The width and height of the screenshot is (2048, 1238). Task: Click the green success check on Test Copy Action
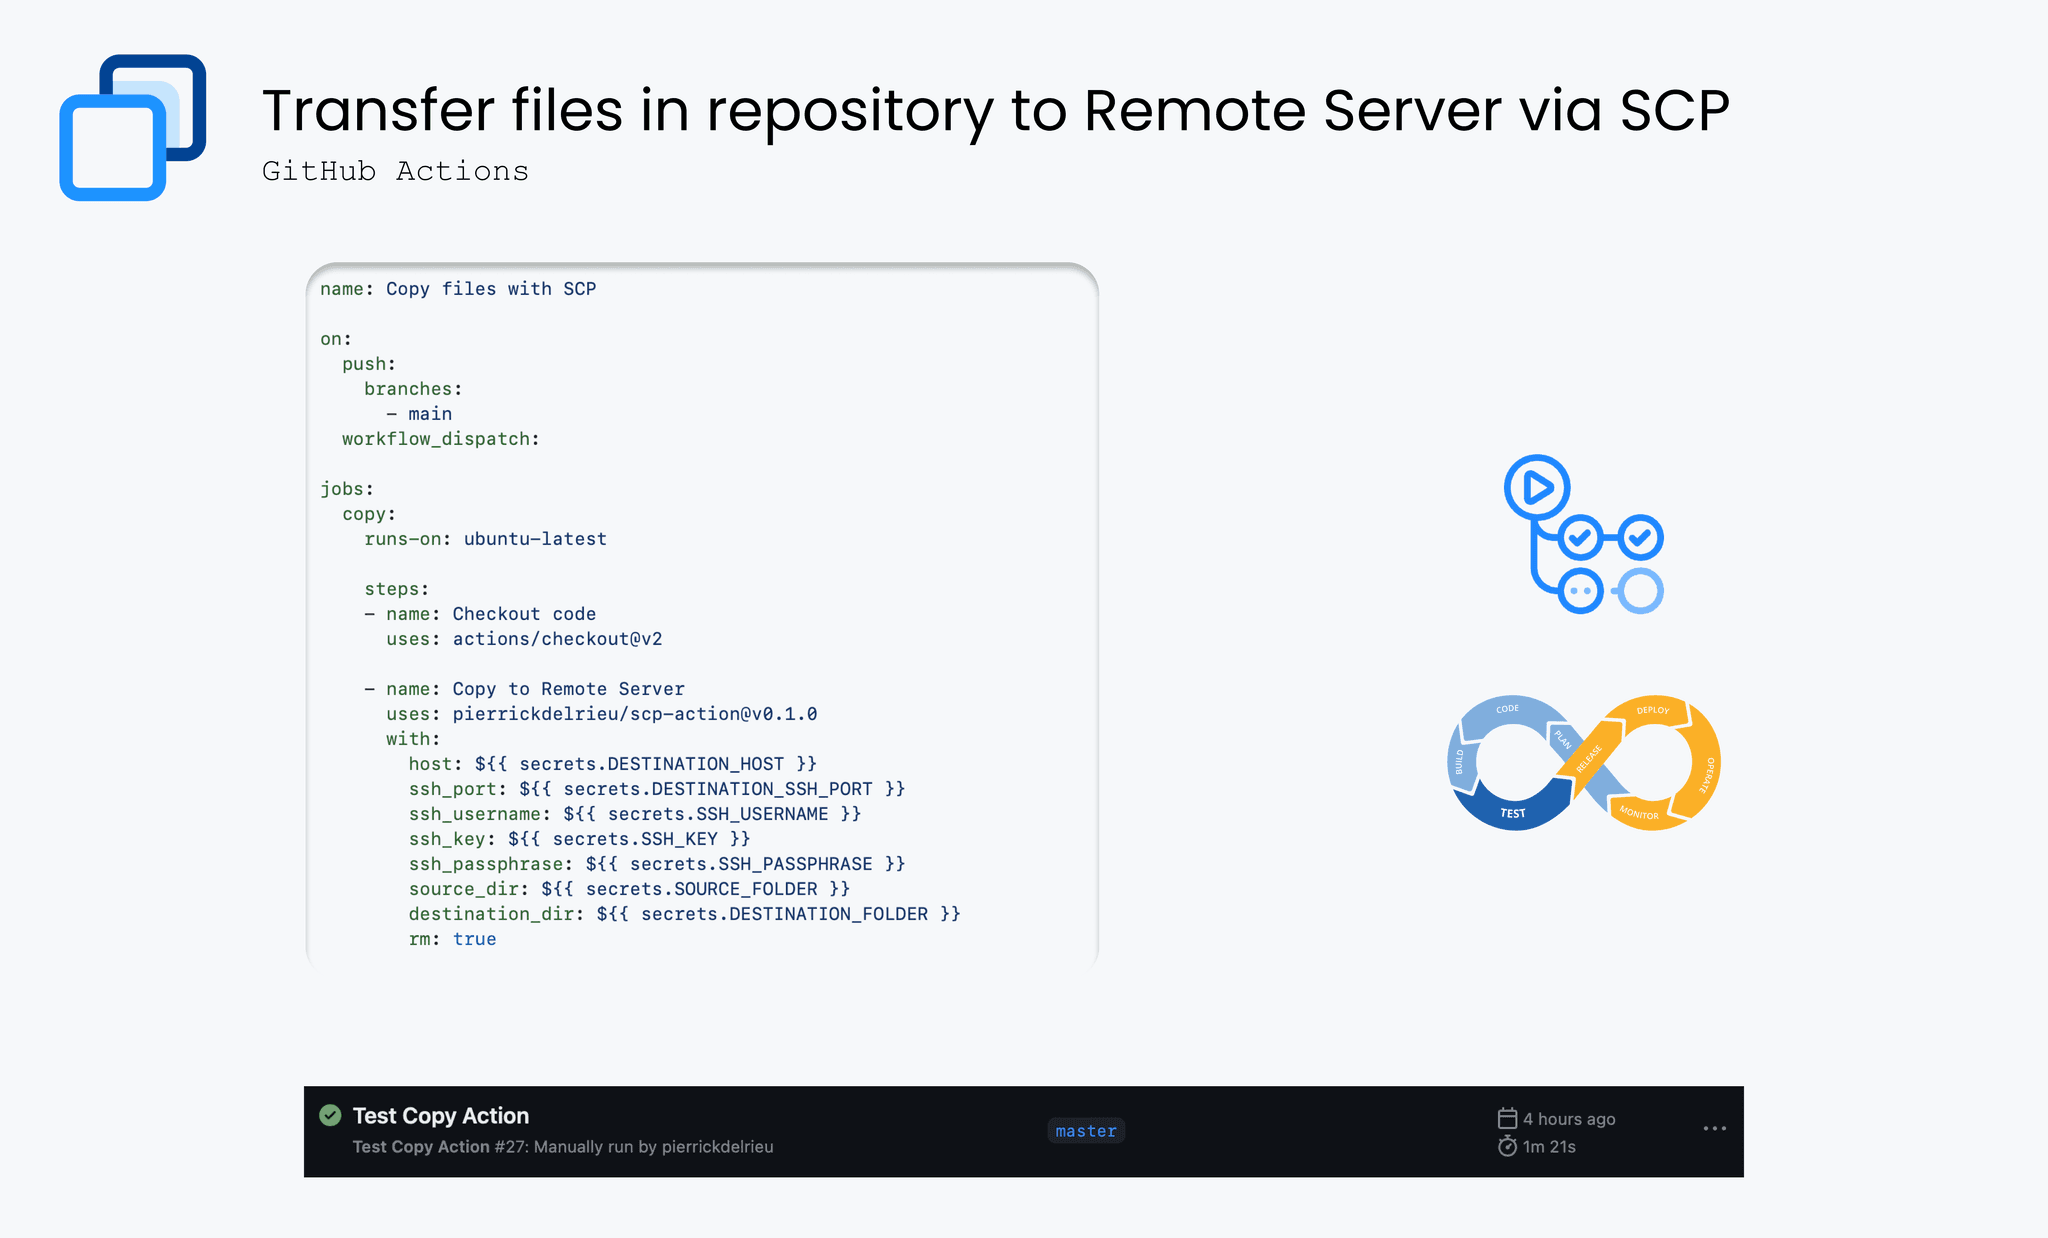point(330,1115)
